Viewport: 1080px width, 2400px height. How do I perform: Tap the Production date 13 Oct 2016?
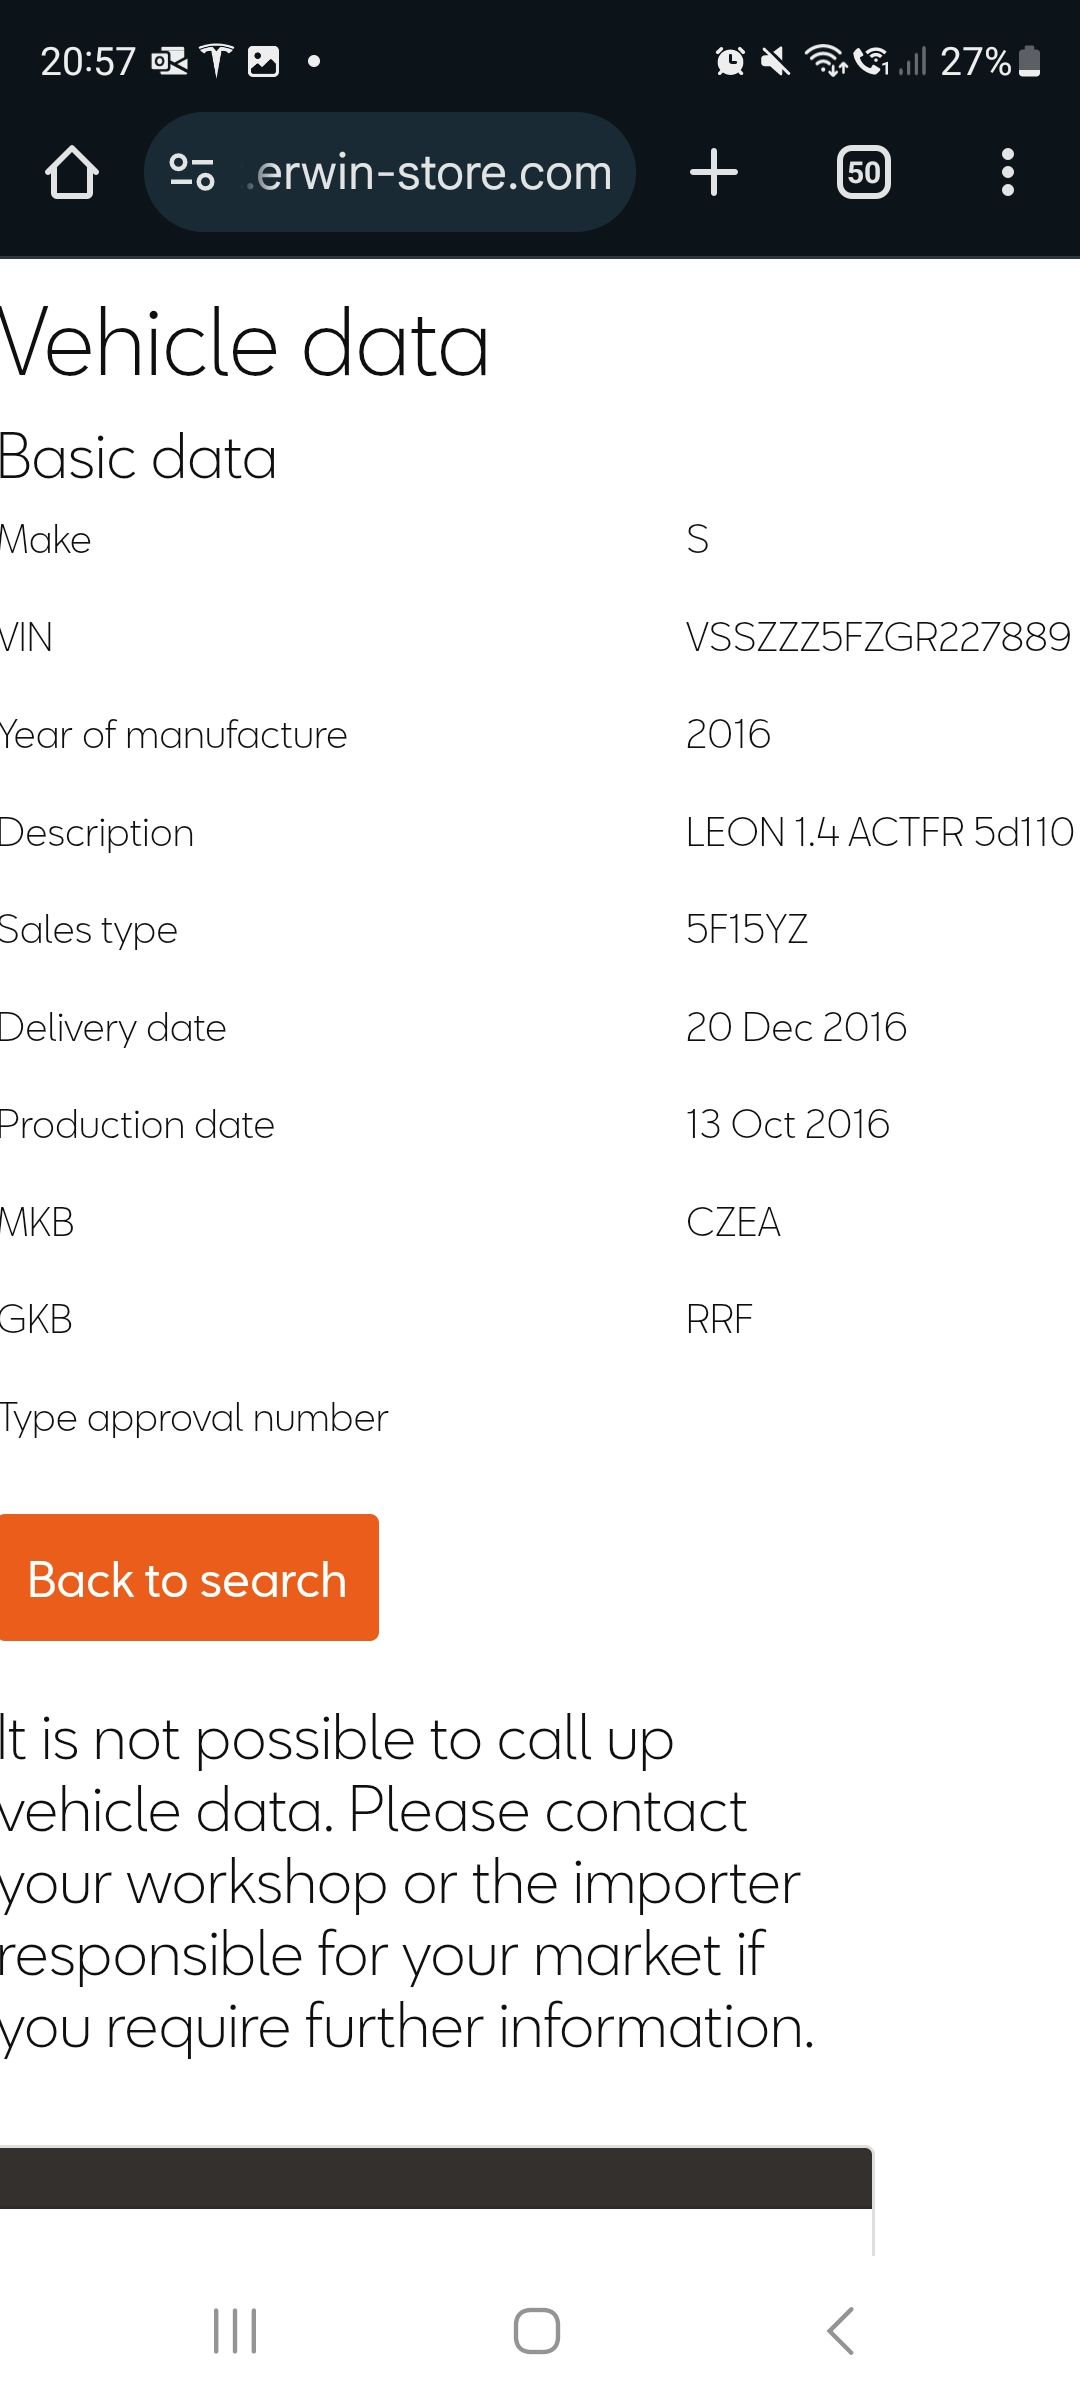787,1124
